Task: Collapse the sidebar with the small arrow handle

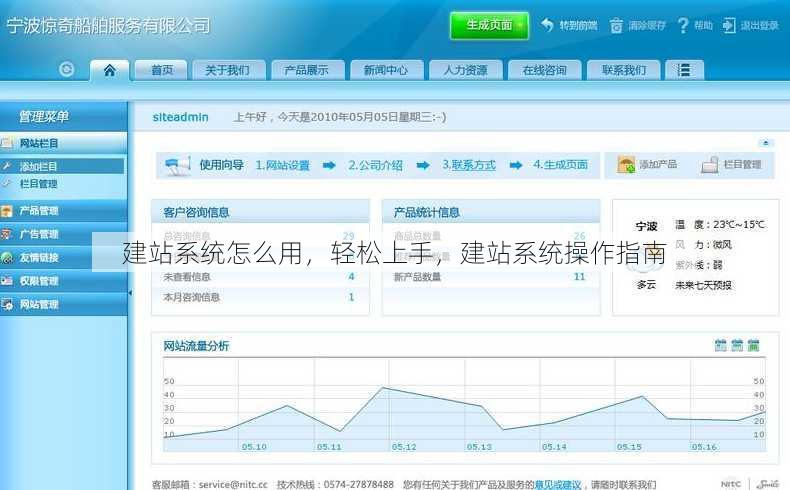Action: point(130,292)
